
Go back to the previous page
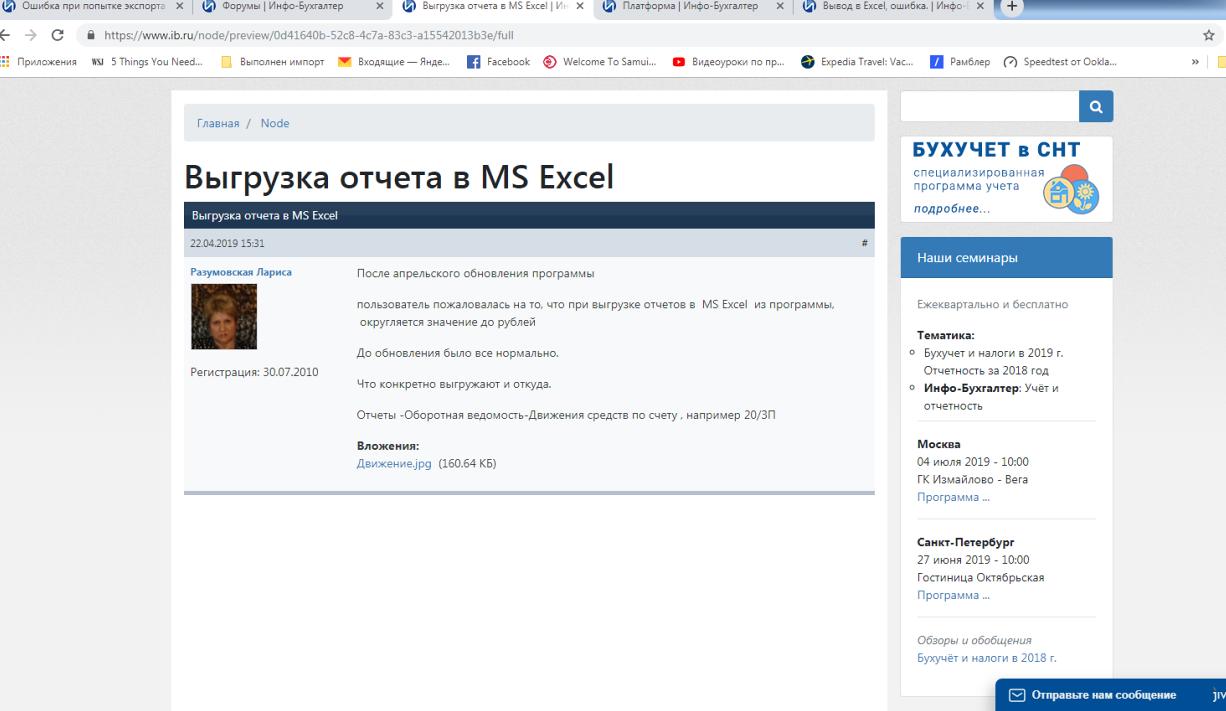coord(6,35)
